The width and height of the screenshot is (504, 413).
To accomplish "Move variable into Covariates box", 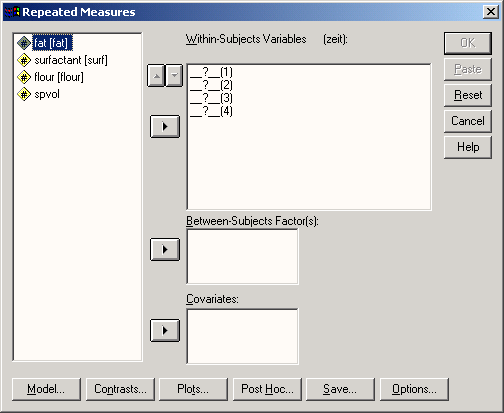I will 165,330.
